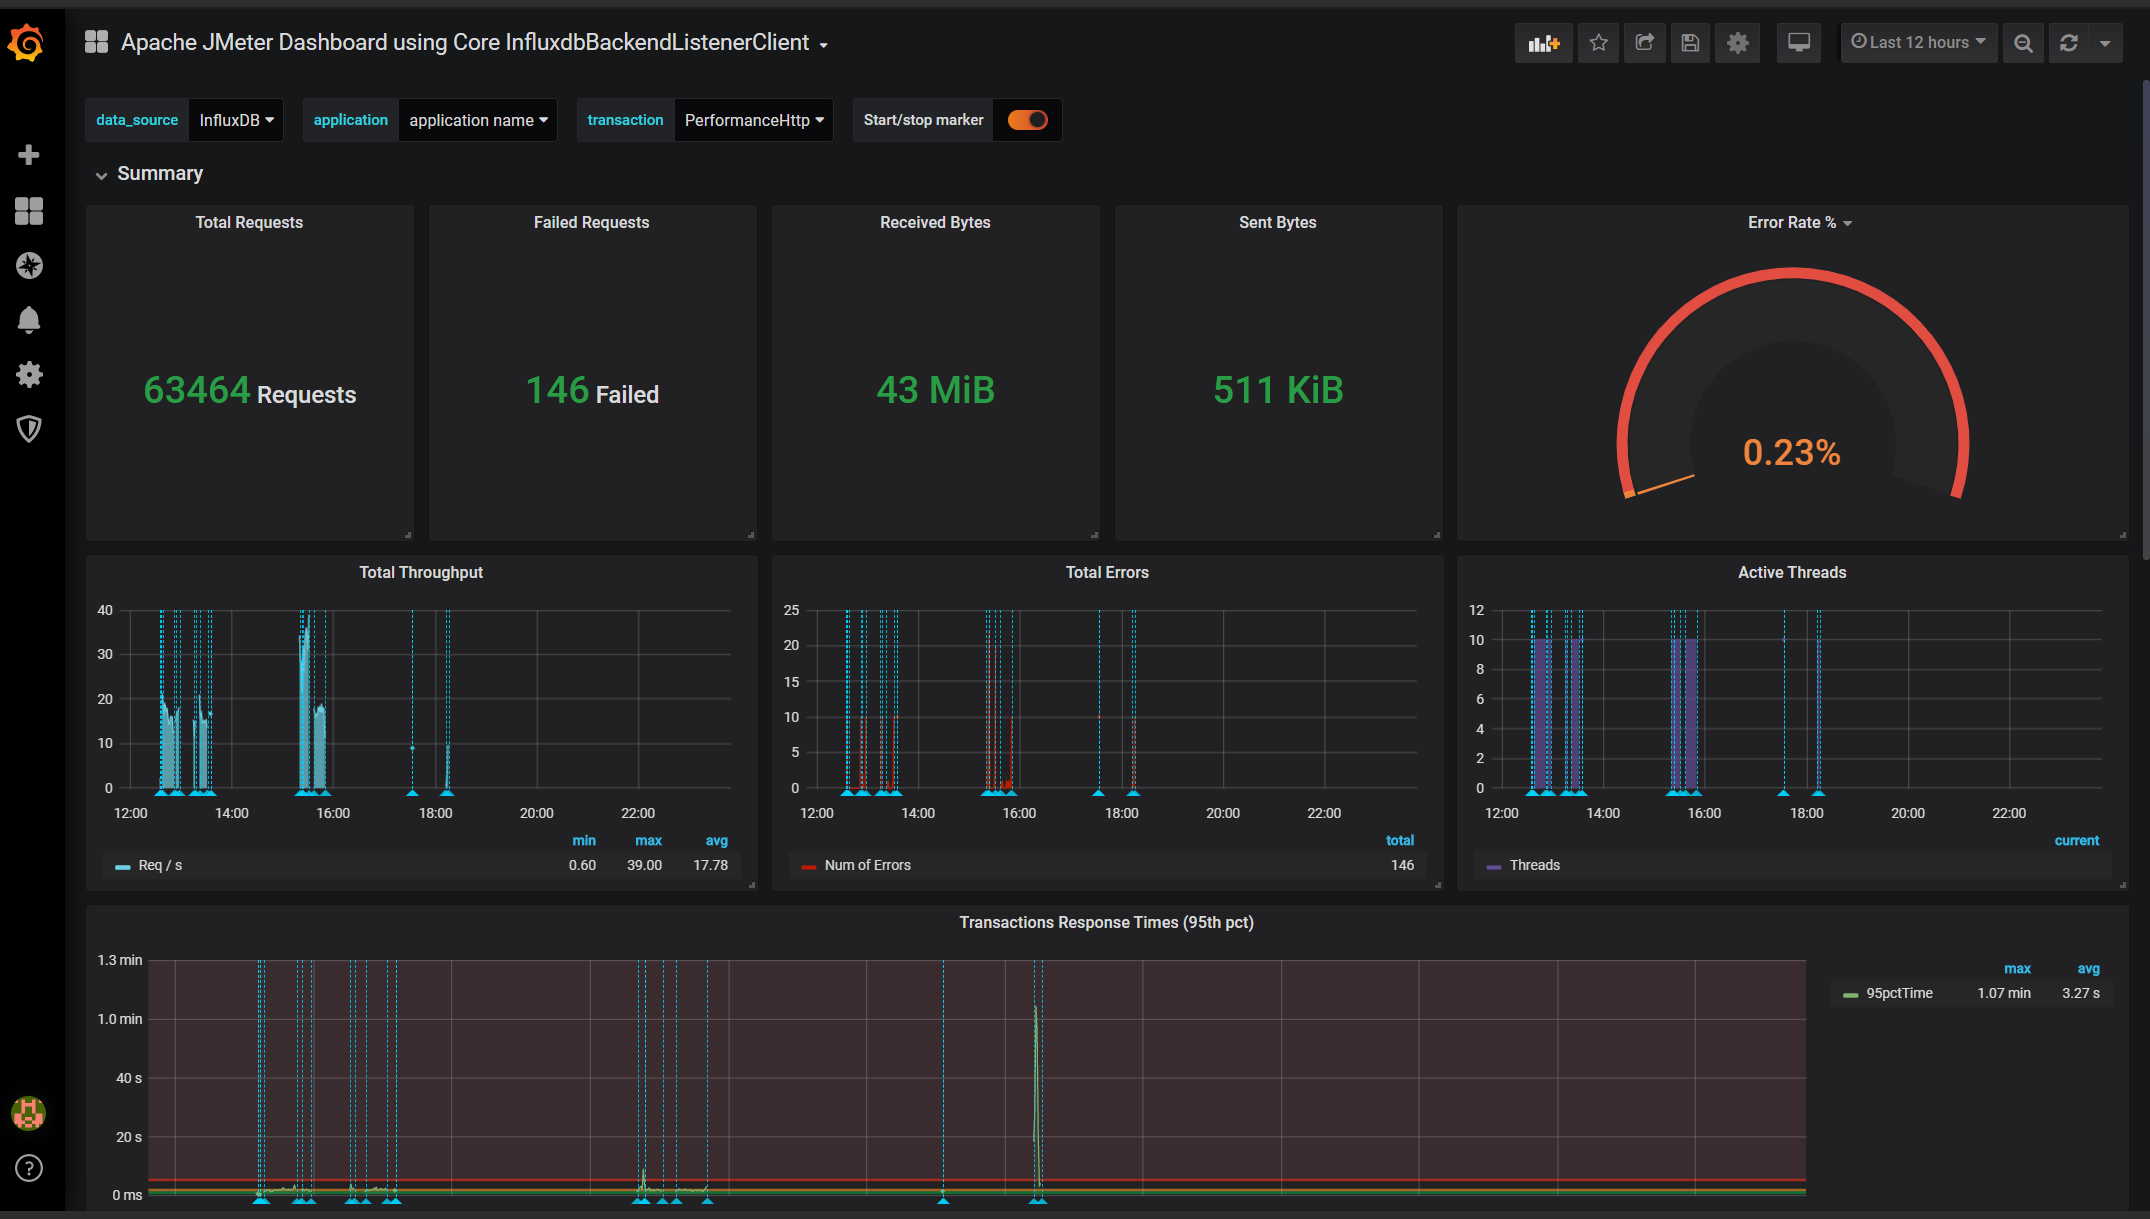
Task: Open the Failed Requests panel title menu
Action: [x=591, y=223]
